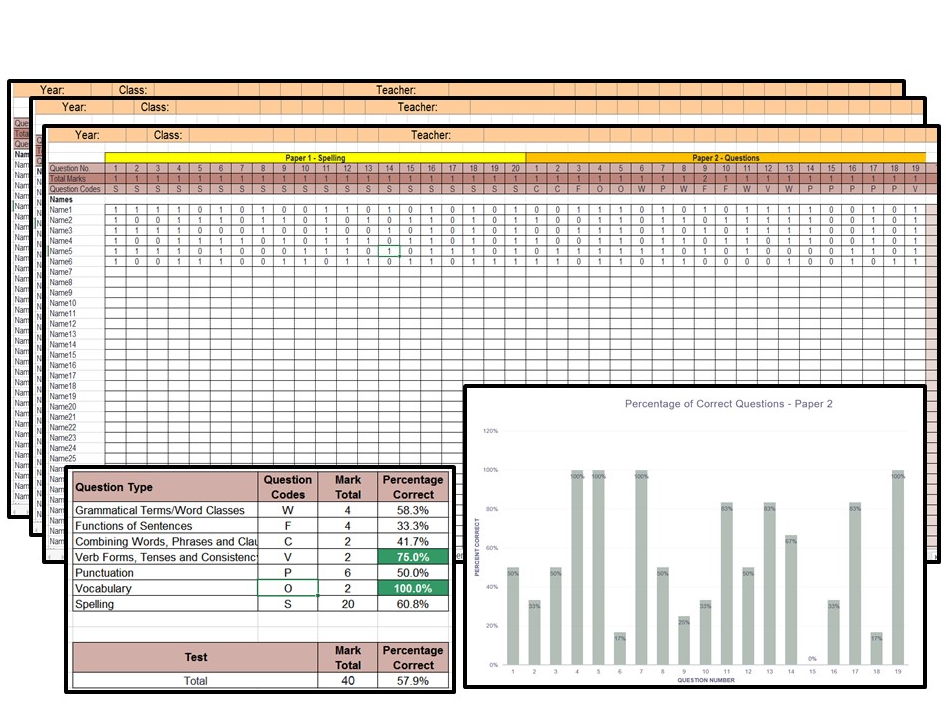The height and width of the screenshot is (709, 946).
Task: Click the Name1 cell in the names column
Action: [x=62, y=210]
